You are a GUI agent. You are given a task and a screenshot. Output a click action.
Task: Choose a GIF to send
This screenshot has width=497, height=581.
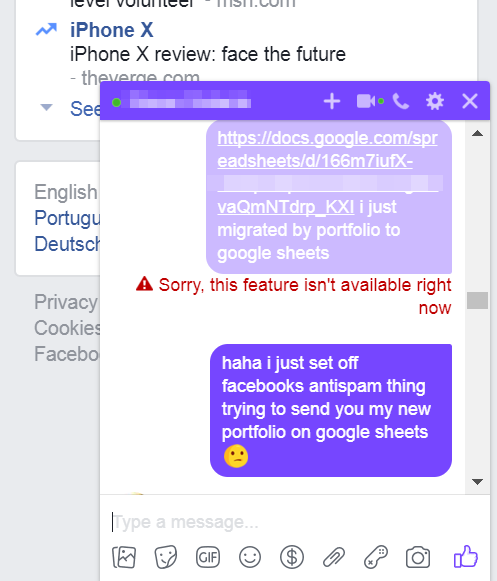pyautogui.click(x=208, y=557)
